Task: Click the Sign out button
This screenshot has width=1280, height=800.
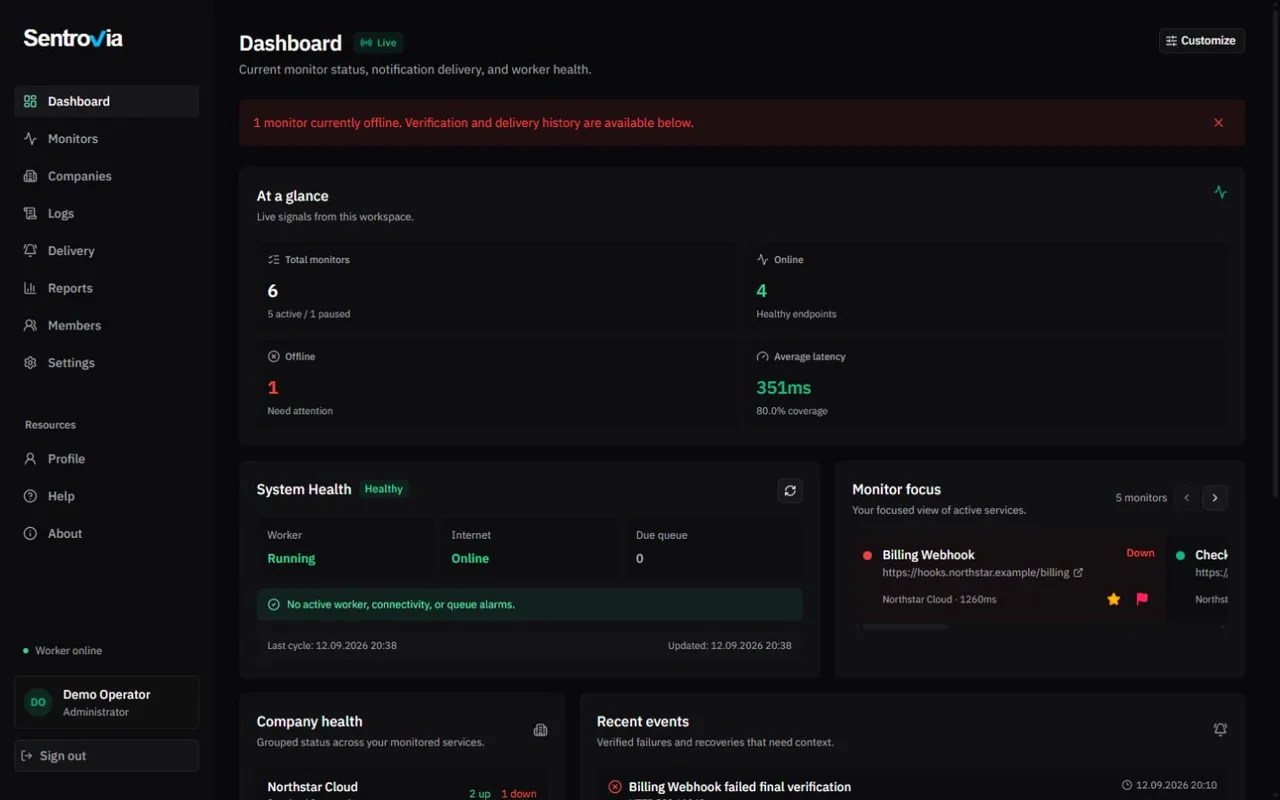Action: coord(106,756)
